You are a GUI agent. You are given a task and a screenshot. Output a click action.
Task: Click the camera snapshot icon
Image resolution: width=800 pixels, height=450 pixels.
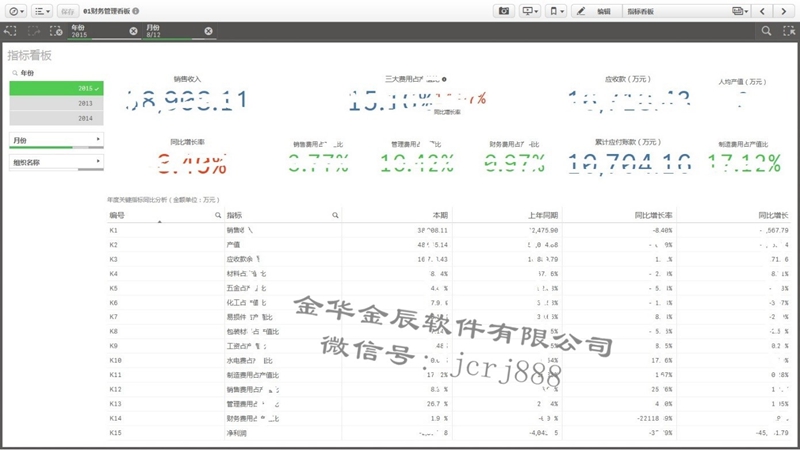click(505, 10)
